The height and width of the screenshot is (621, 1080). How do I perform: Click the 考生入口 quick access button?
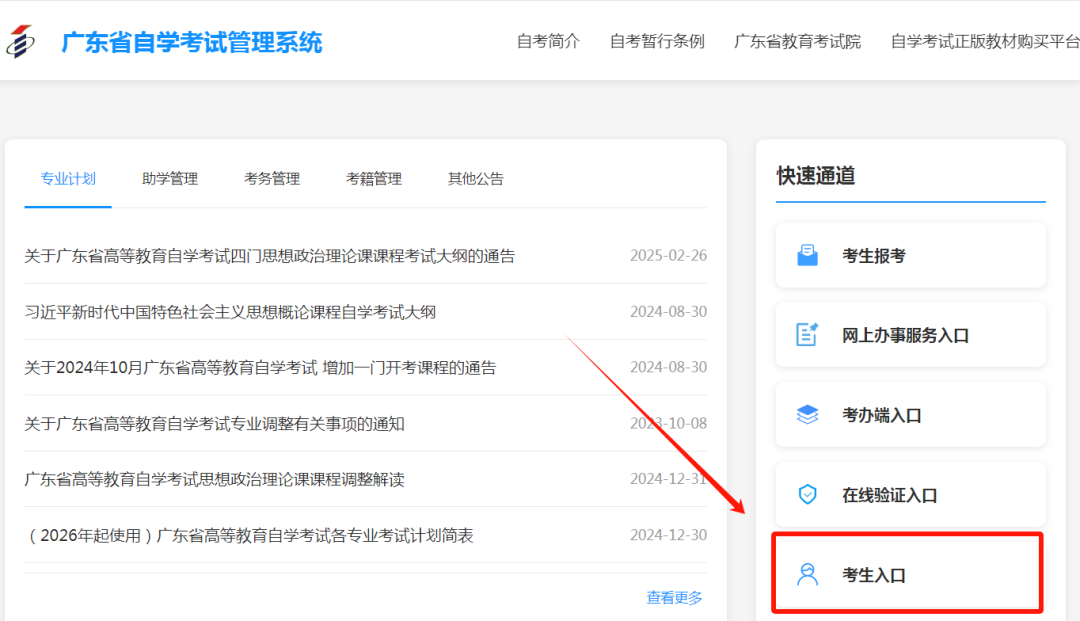point(908,575)
